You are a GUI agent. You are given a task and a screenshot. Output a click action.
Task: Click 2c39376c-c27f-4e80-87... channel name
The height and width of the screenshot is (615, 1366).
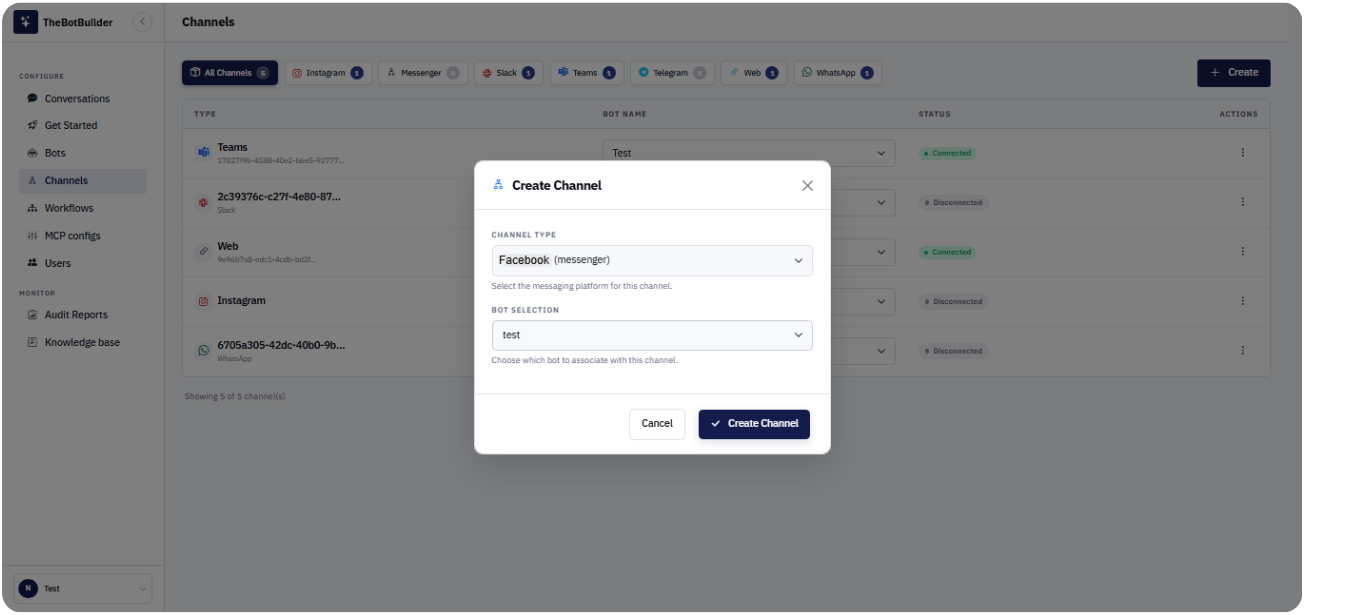(279, 197)
